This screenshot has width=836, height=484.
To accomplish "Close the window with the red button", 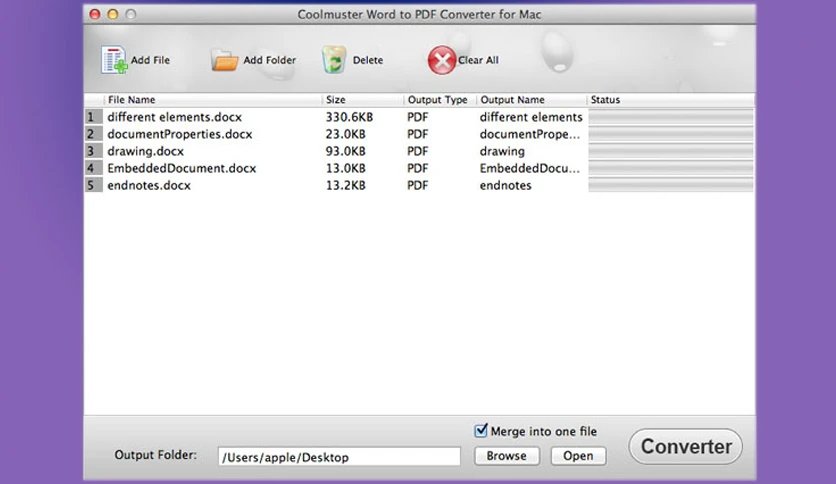I will pos(95,14).
